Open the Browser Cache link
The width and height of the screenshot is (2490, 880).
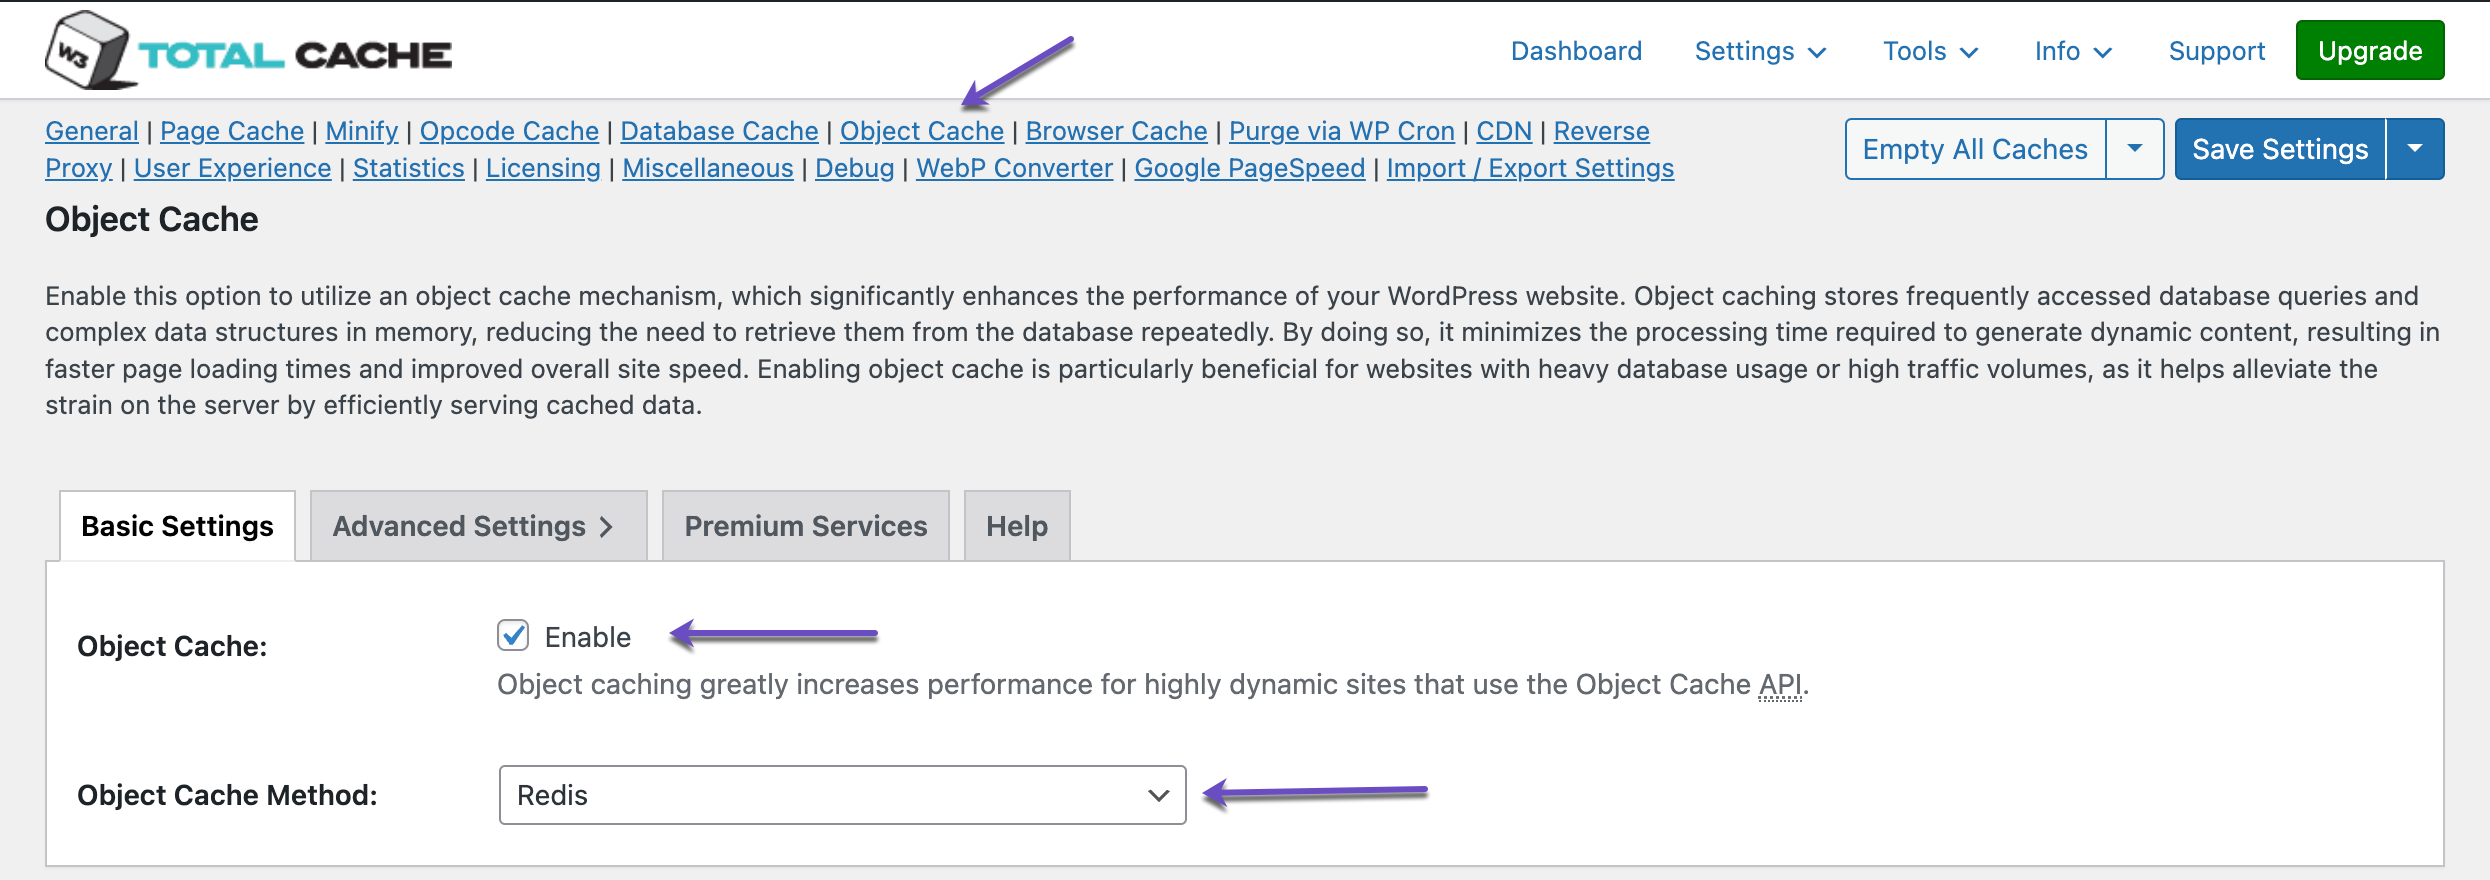[x=1116, y=131]
